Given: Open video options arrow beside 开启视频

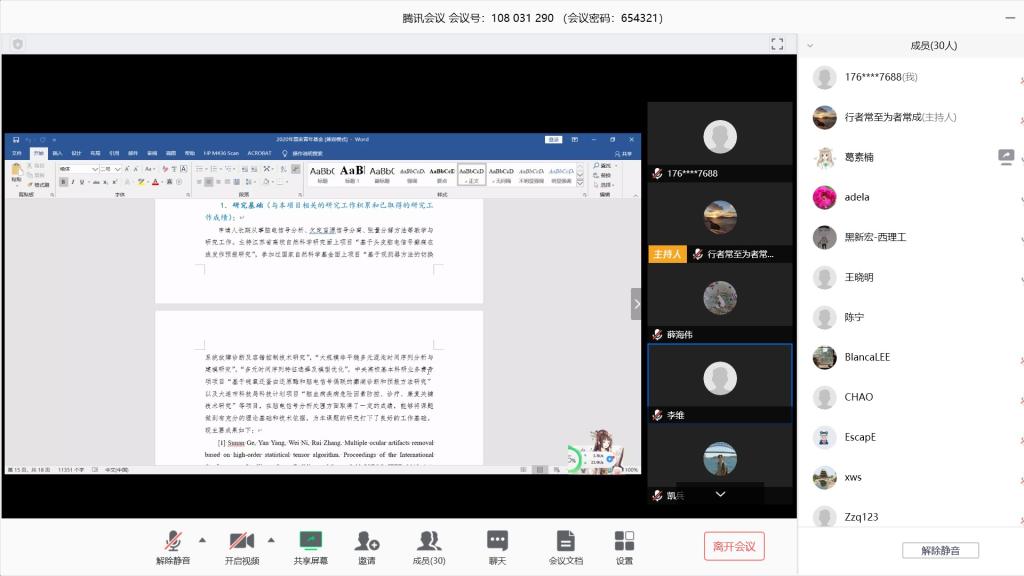Looking at the screenshot, I should [x=271, y=540].
